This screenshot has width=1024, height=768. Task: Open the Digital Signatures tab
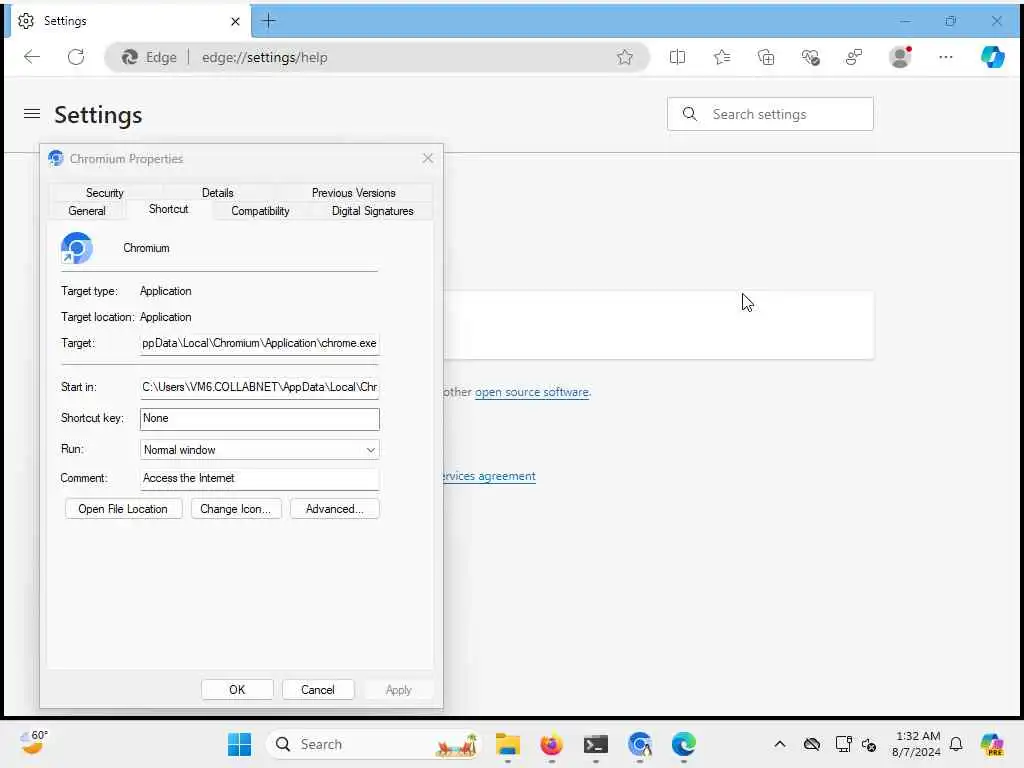pyautogui.click(x=372, y=211)
